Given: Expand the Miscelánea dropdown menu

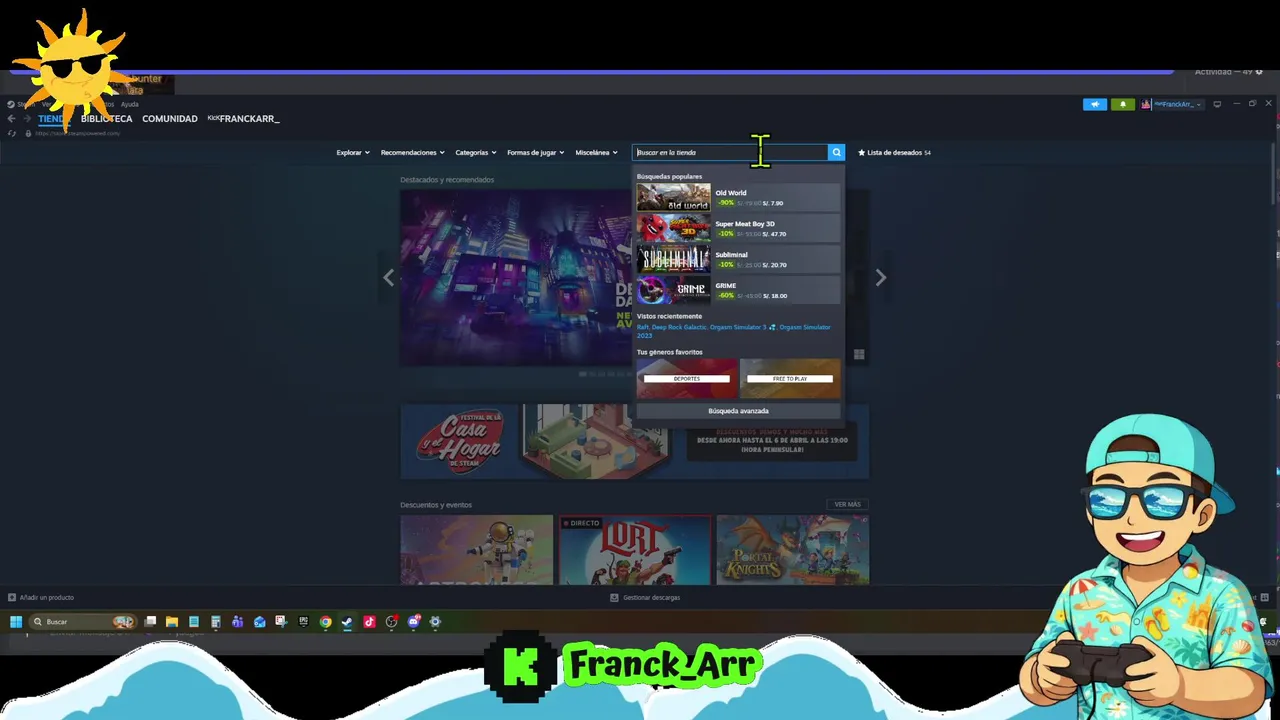Looking at the screenshot, I should click(x=597, y=153).
